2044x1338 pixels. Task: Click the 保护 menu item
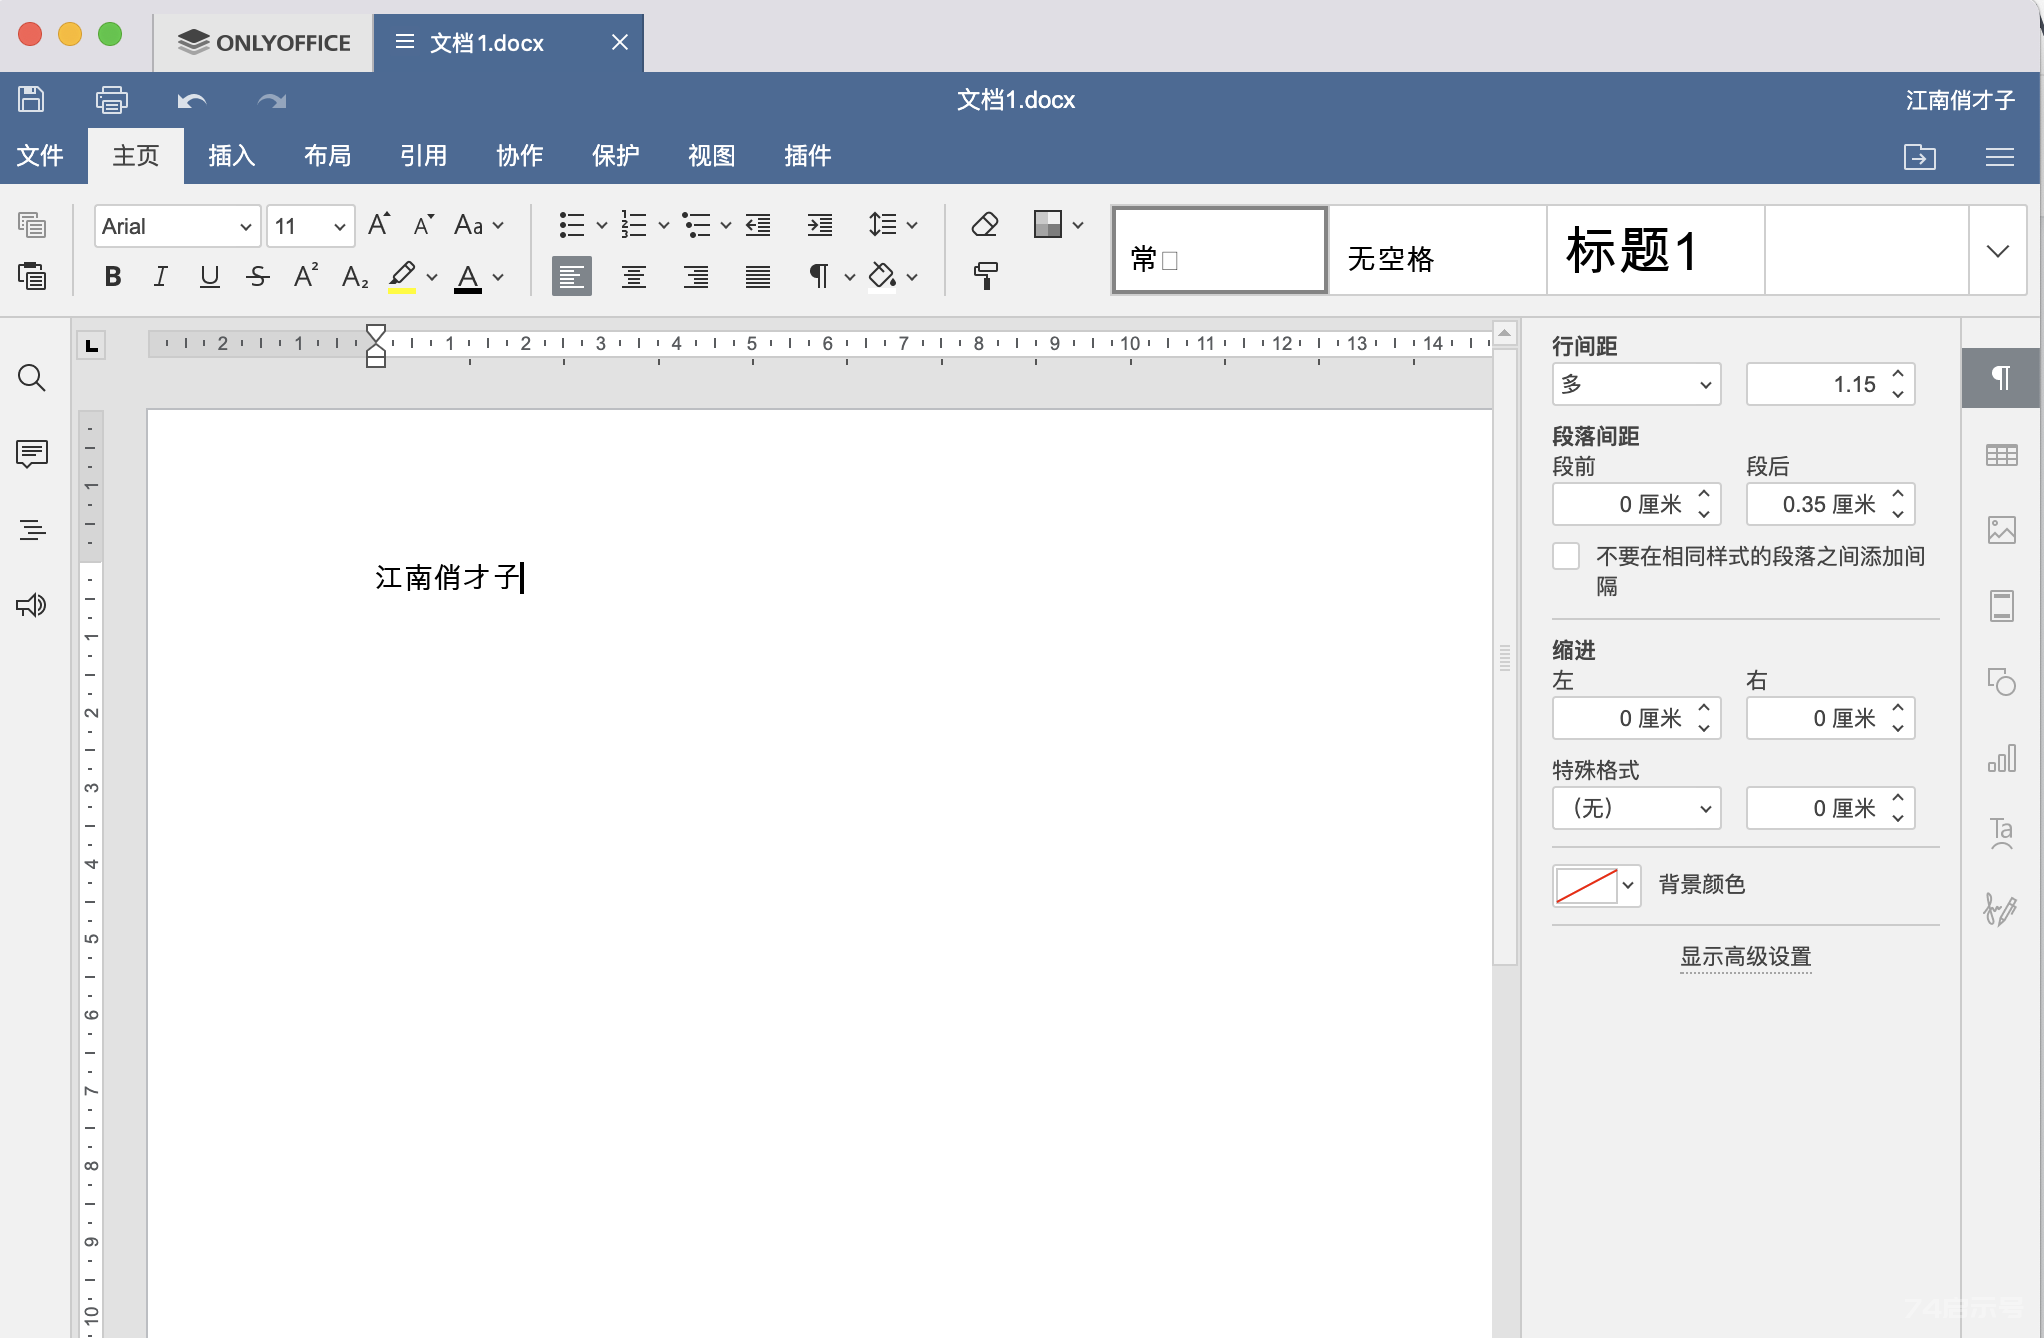615,154
